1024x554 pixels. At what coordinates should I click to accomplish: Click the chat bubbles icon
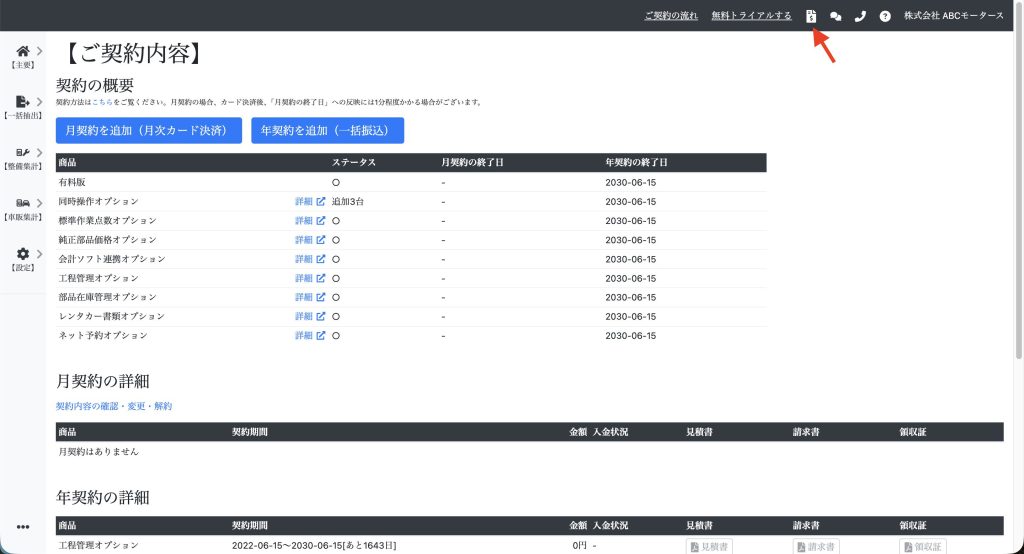tap(836, 16)
